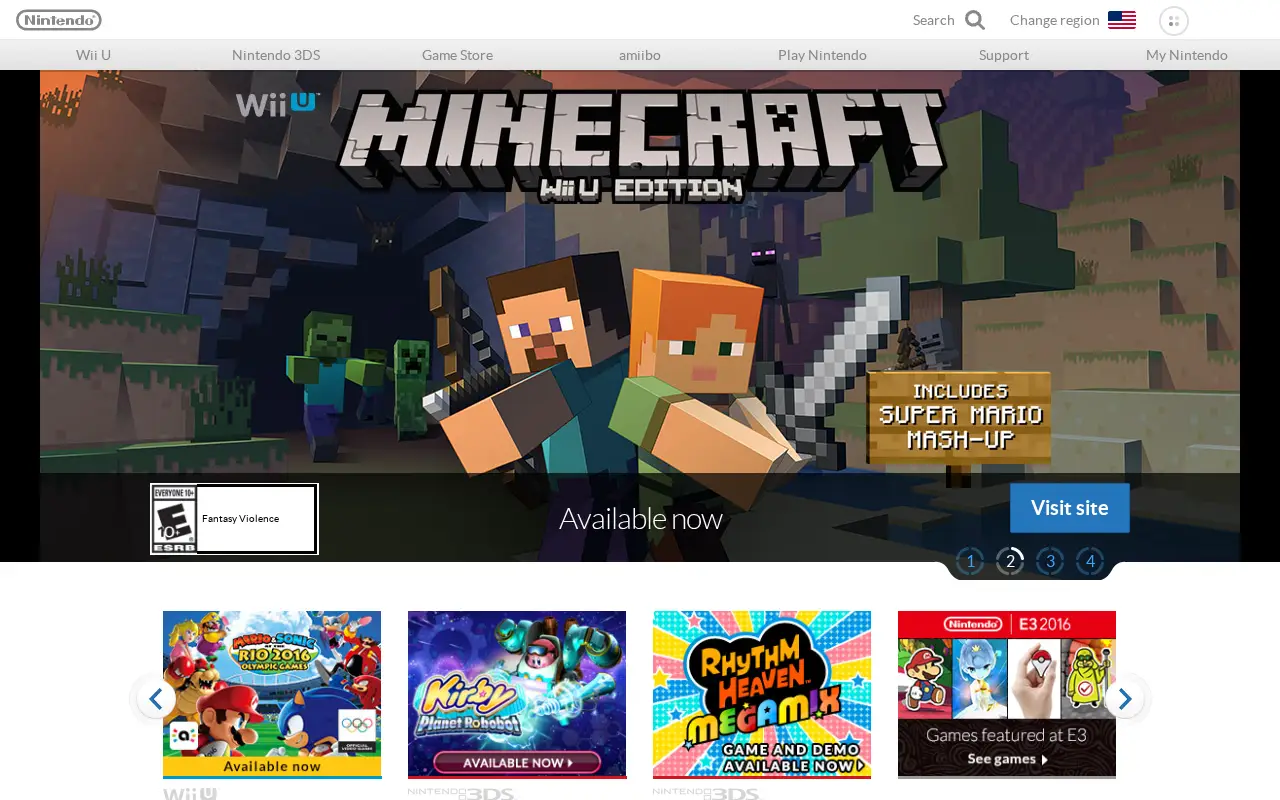The height and width of the screenshot is (800, 1280).
Task: Click Nintendo 3DS logo under Kirby card
Action: (x=462, y=794)
